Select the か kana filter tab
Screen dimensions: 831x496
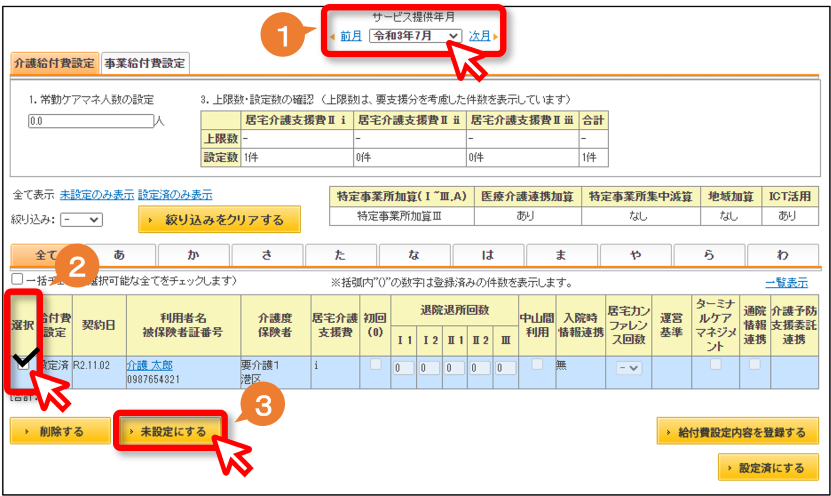pos(193,255)
